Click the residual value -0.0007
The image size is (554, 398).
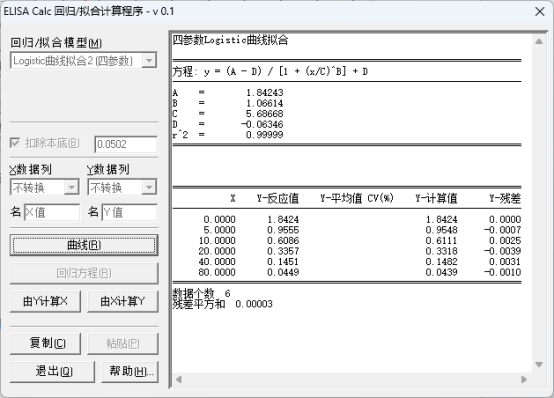(502, 230)
